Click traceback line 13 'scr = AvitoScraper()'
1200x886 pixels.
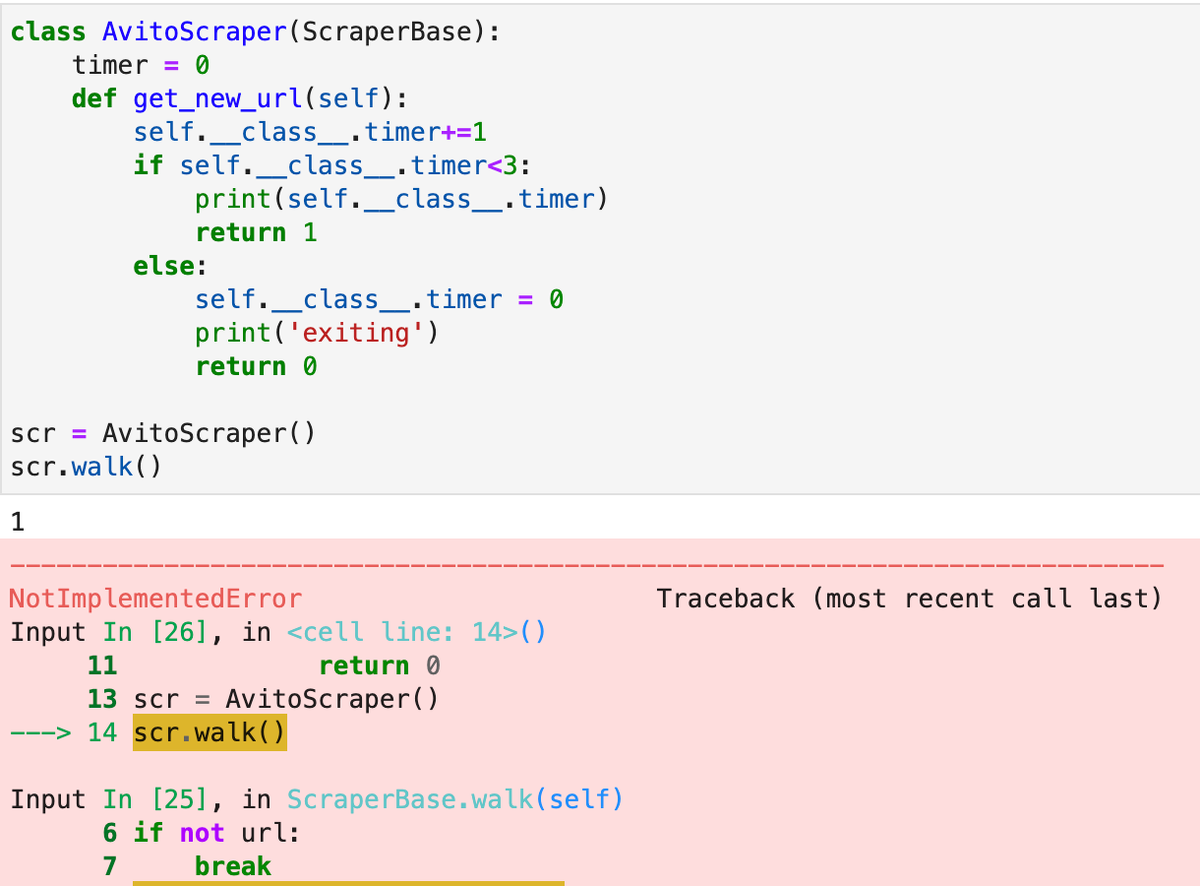pyautogui.click(x=263, y=699)
